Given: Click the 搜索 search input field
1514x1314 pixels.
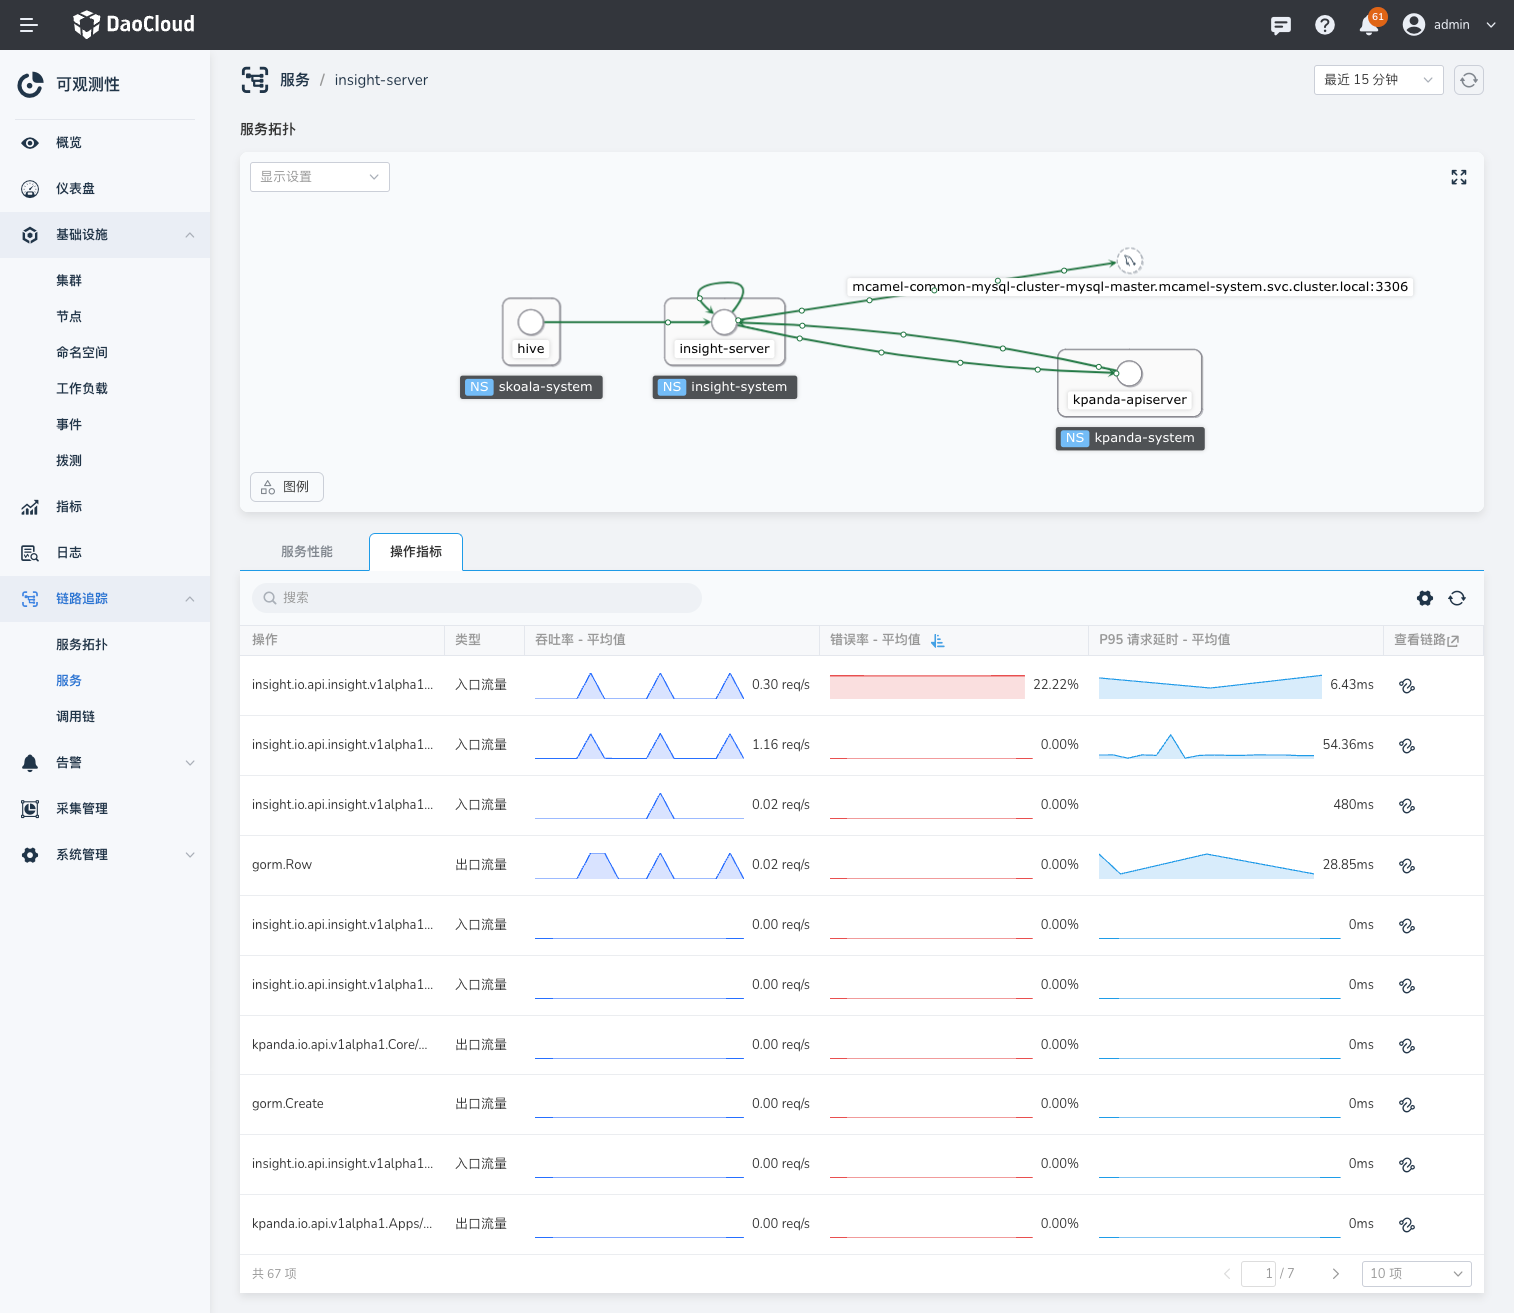Looking at the screenshot, I should (477, 598).
